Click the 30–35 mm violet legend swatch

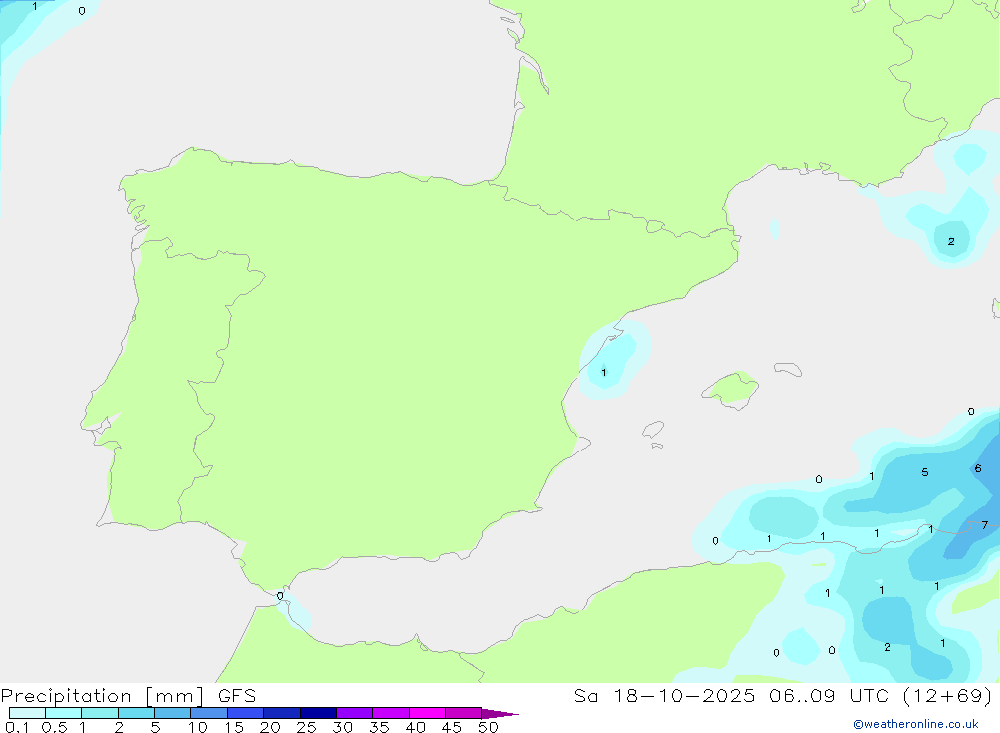pos(355,713)
